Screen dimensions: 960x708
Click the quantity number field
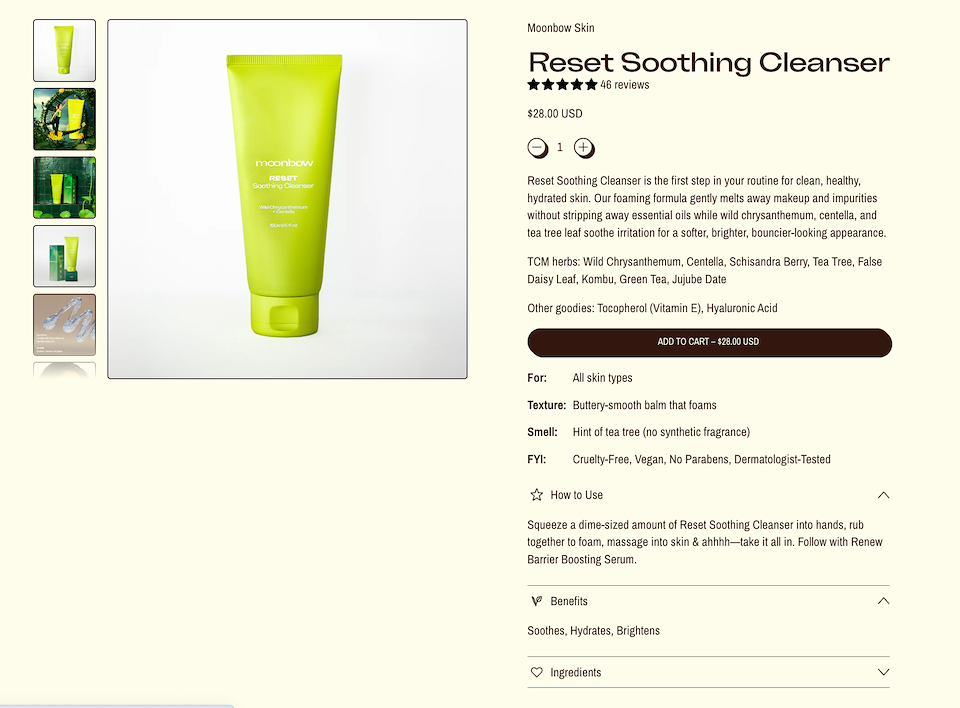point(560,148)
